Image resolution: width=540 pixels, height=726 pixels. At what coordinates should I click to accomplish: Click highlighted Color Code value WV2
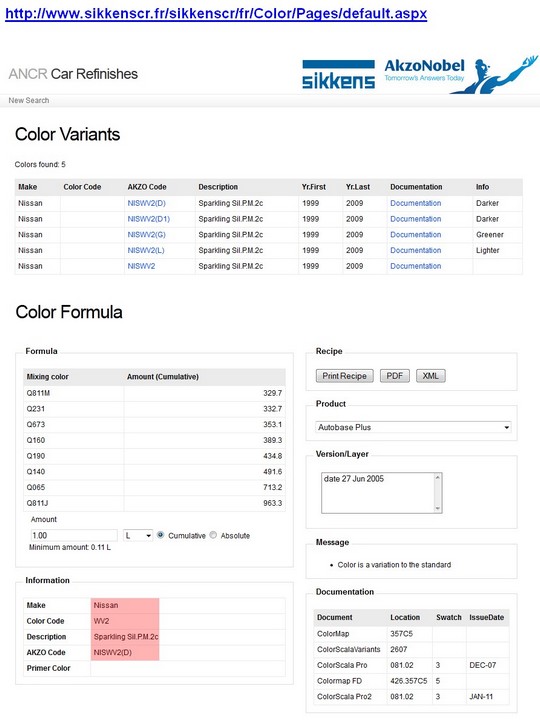coord(101,621)
